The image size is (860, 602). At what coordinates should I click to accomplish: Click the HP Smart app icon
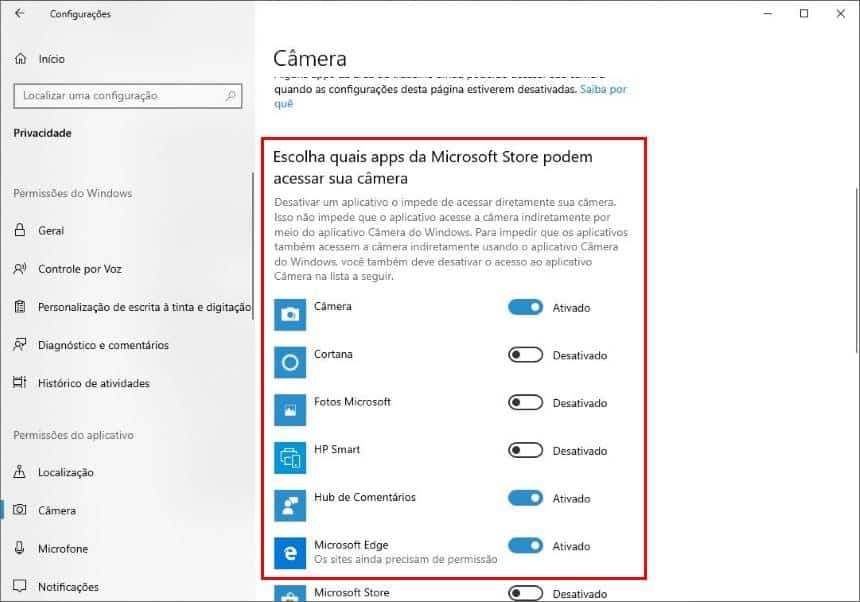tap(290, 458)
